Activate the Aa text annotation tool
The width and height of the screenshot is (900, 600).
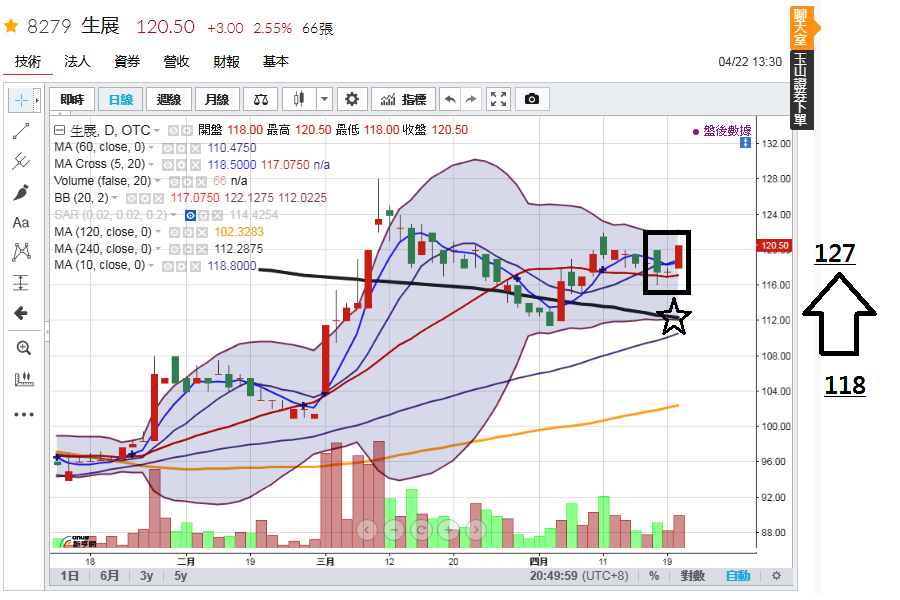(21, 223)
